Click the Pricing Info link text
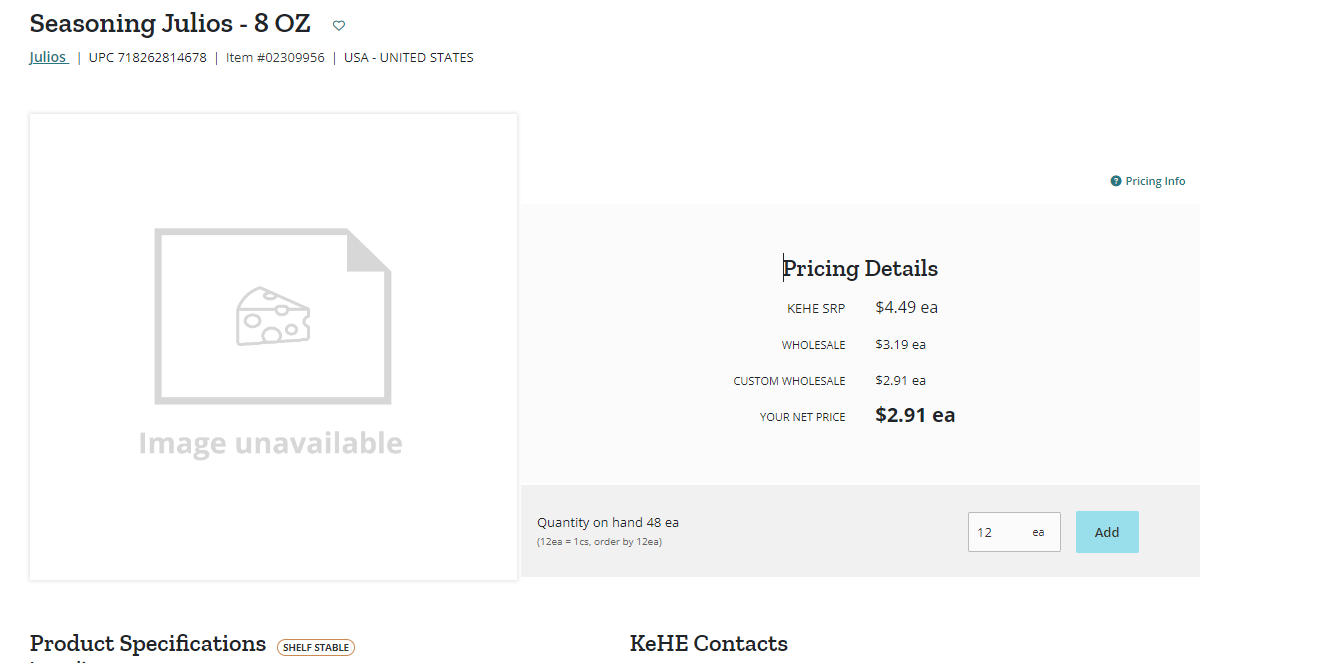This screenshot has height=663, width=1332. click(x=1155, y=181)
